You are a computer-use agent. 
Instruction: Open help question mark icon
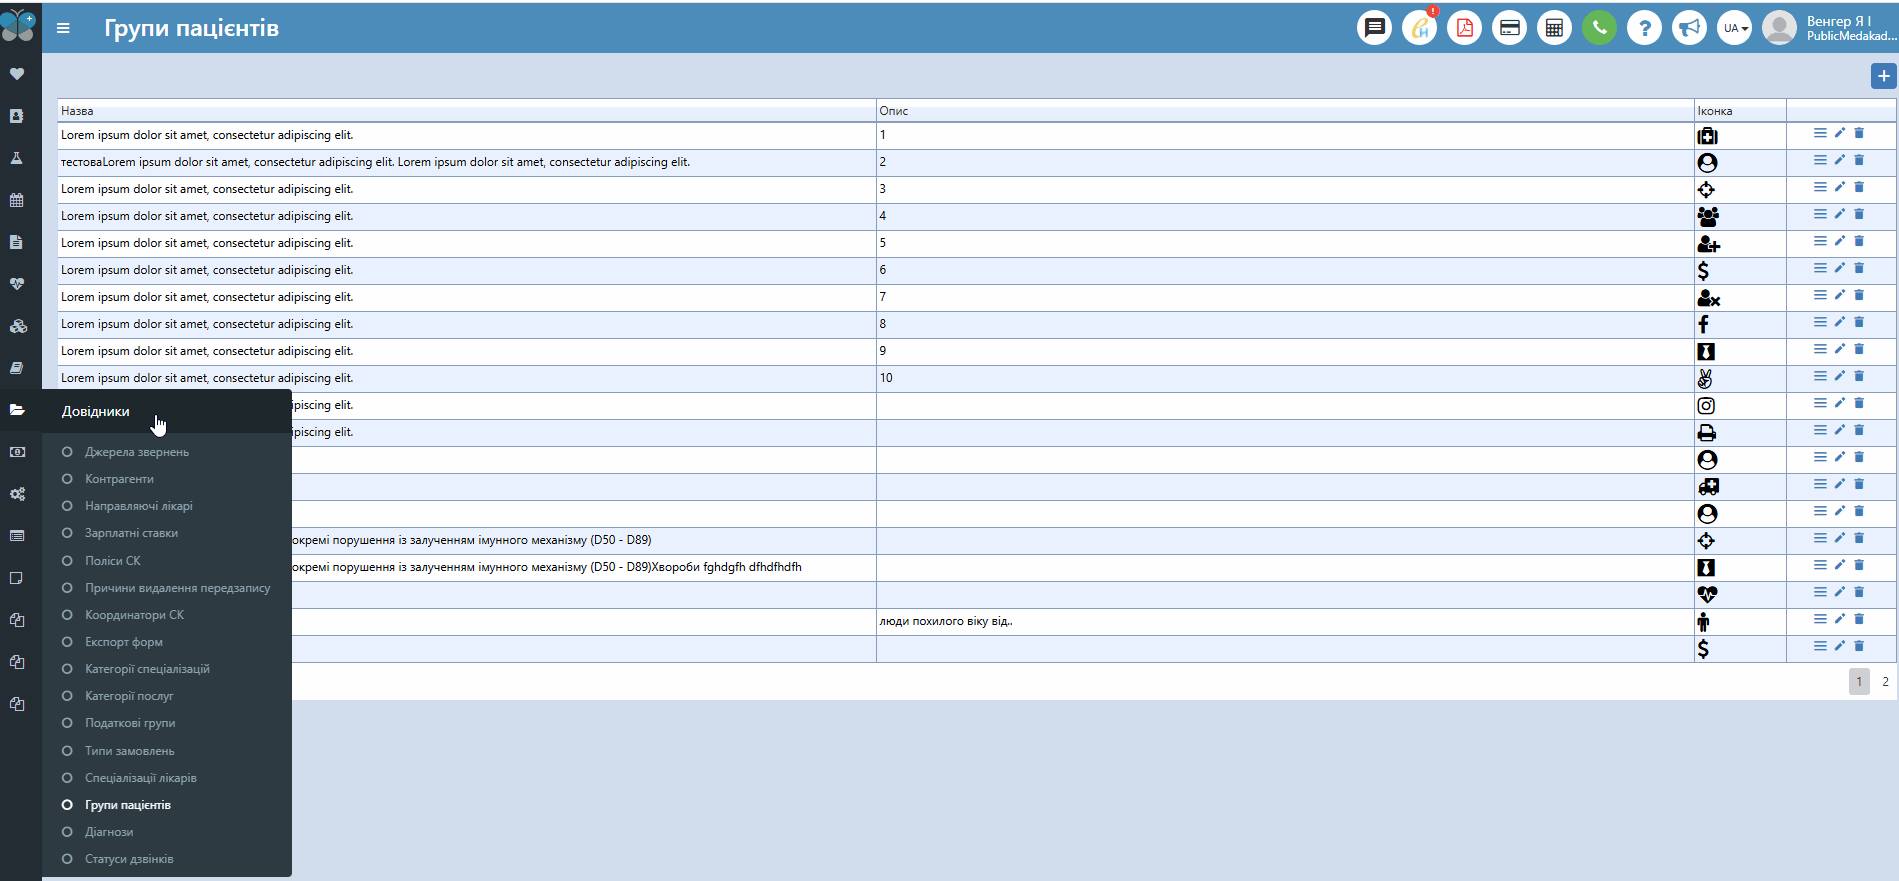point(1644,28)
